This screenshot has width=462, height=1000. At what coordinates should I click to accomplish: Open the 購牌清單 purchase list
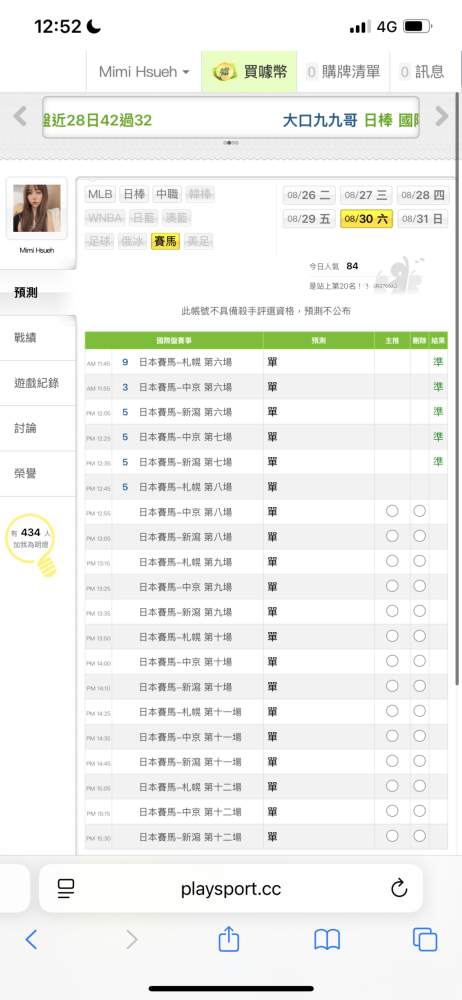coord(344,72)
